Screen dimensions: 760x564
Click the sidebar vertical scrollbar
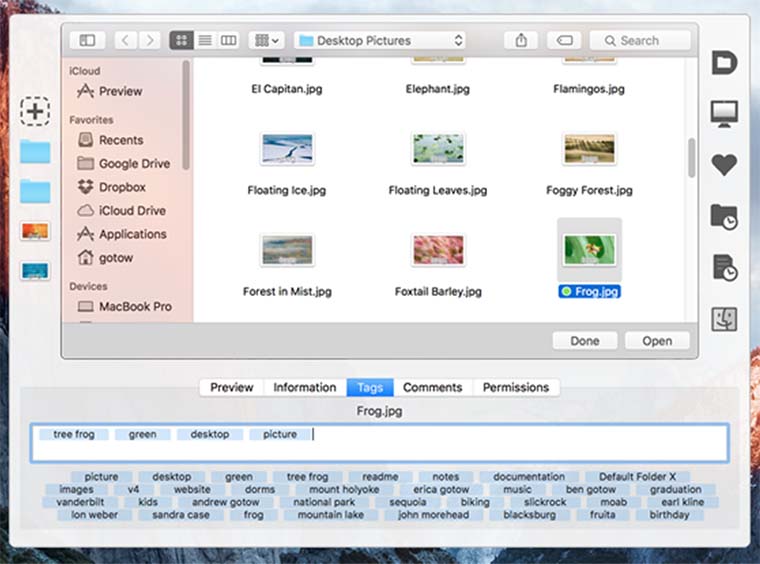186,115
